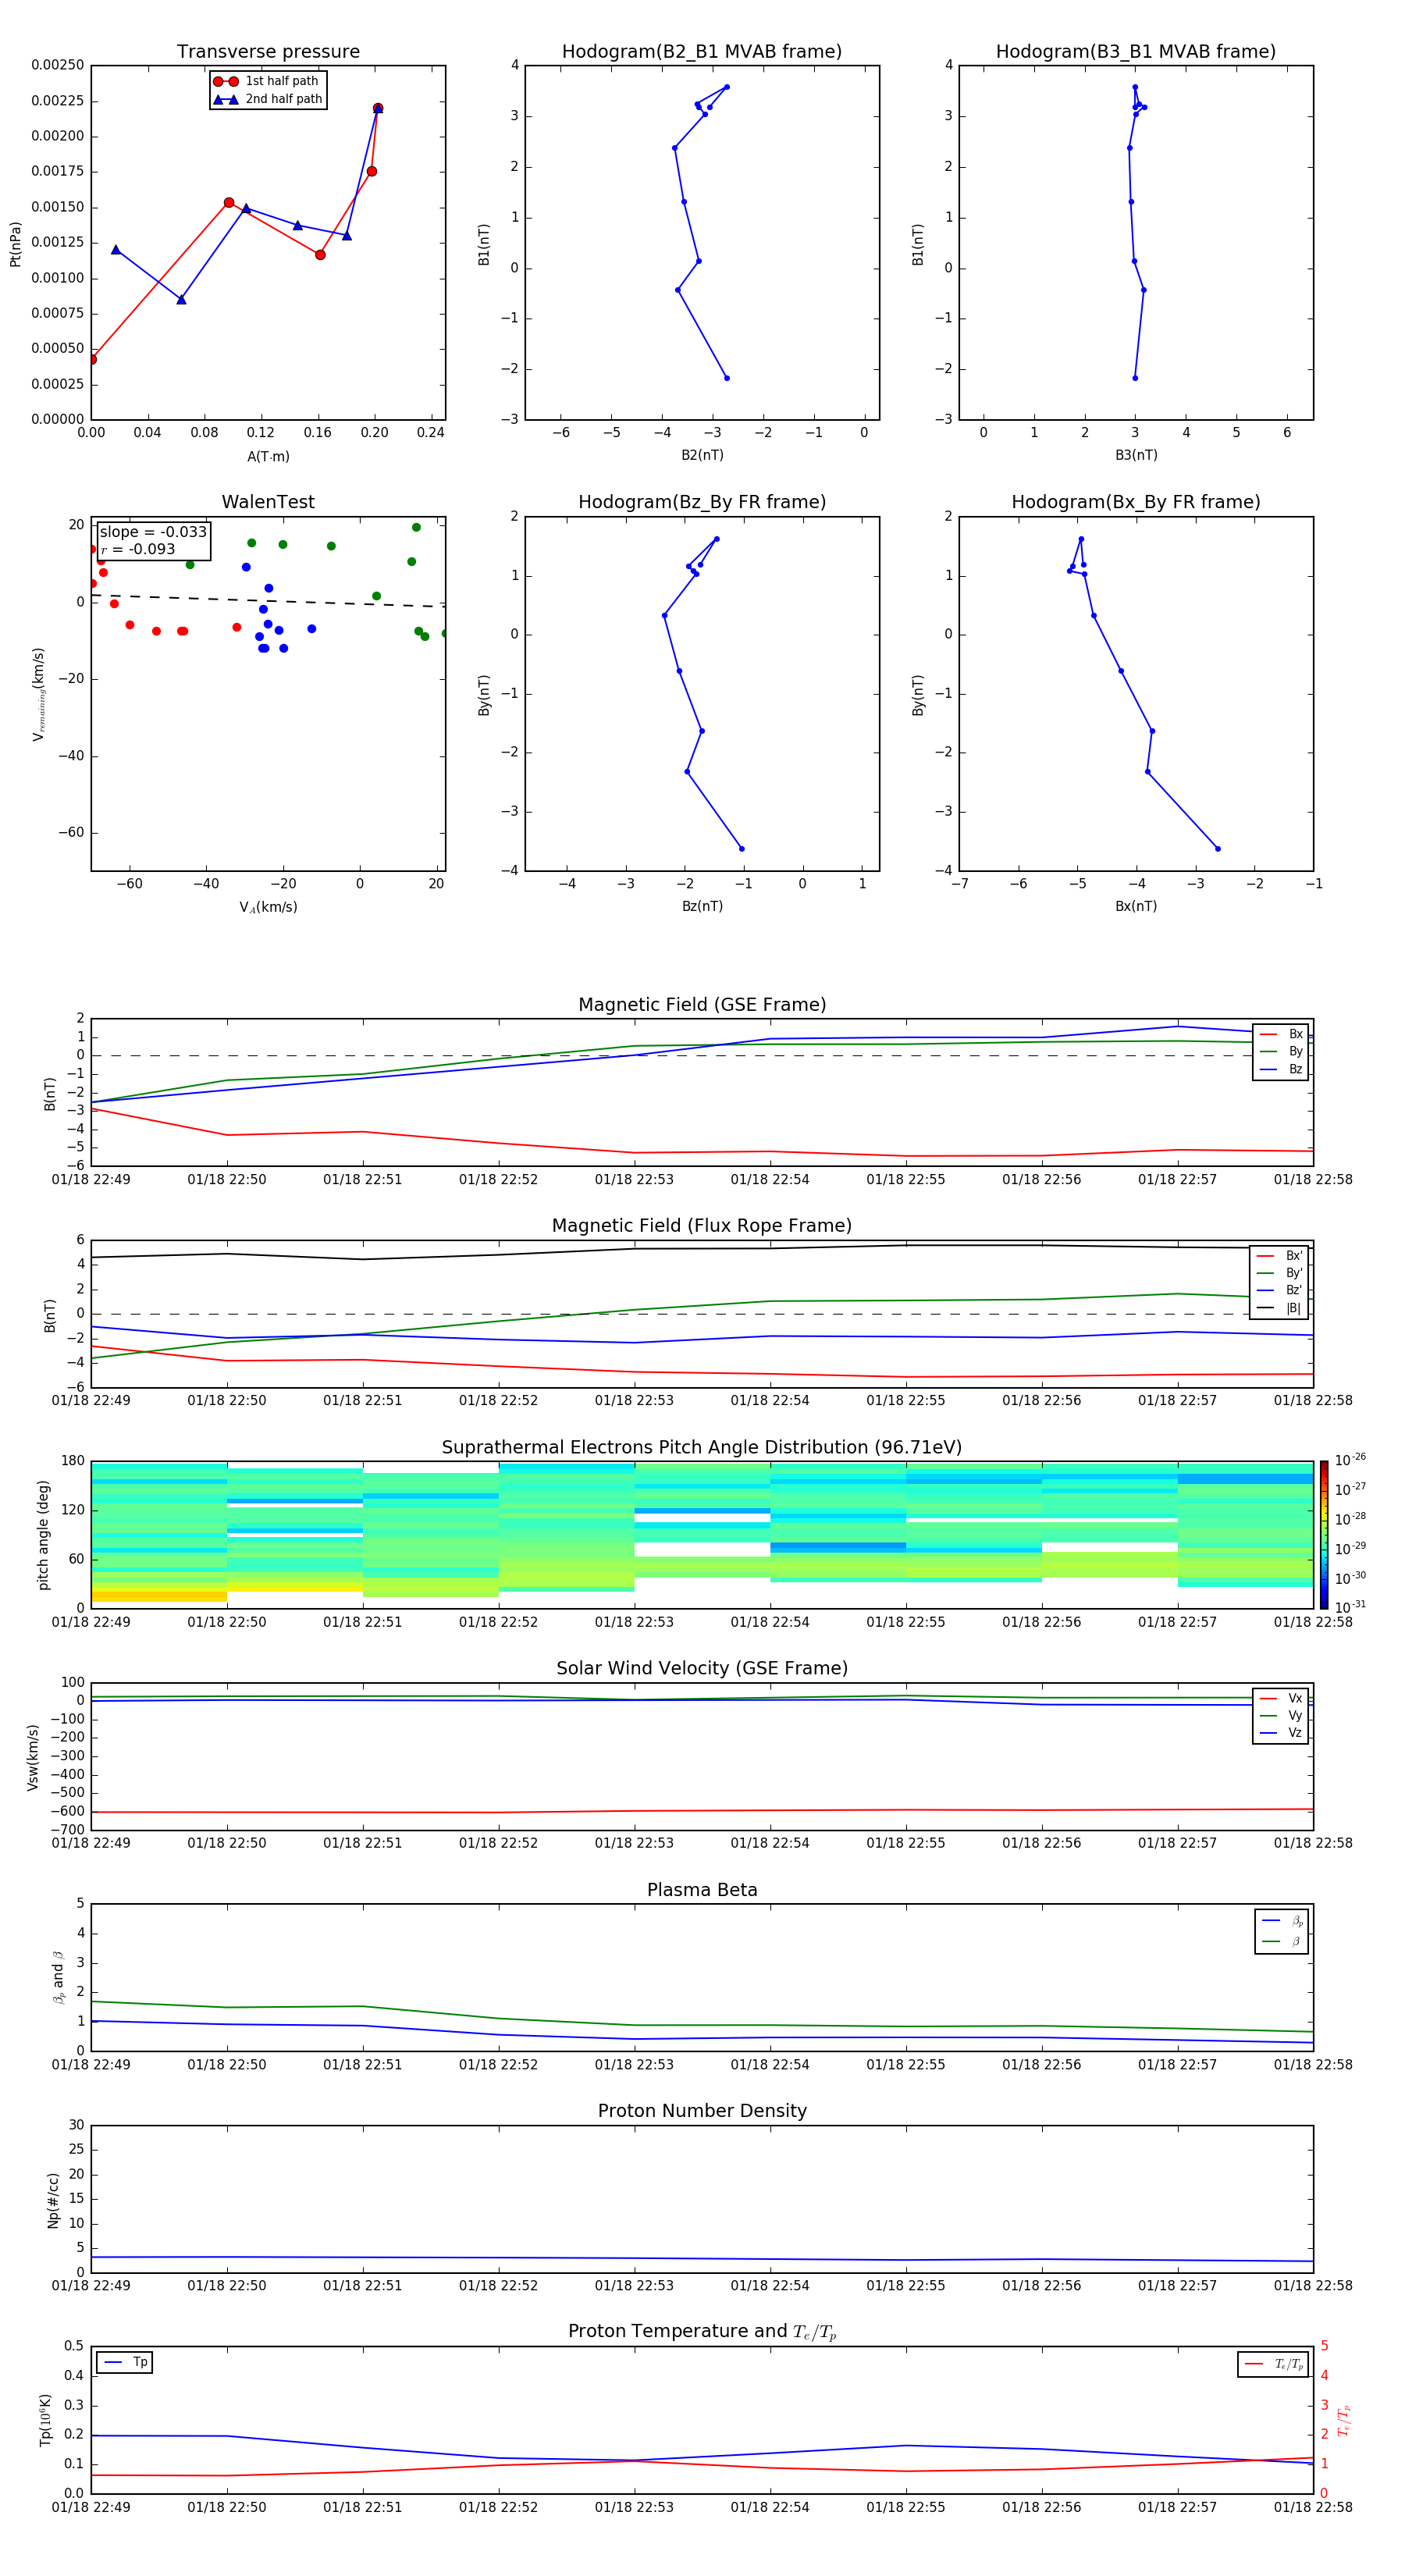Click the "Transverse pressure" plot title

(x=268, y=52)
